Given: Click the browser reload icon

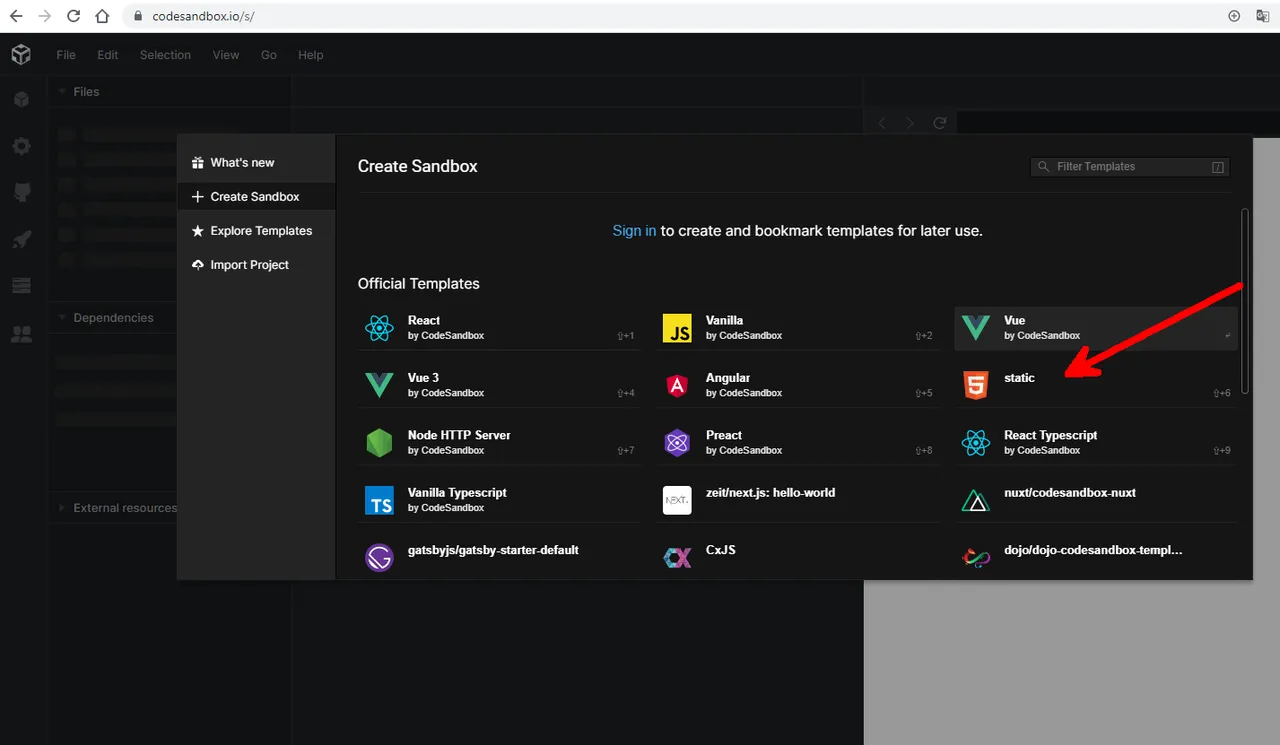Looking at the screenshot, I should tap(73, 16).
